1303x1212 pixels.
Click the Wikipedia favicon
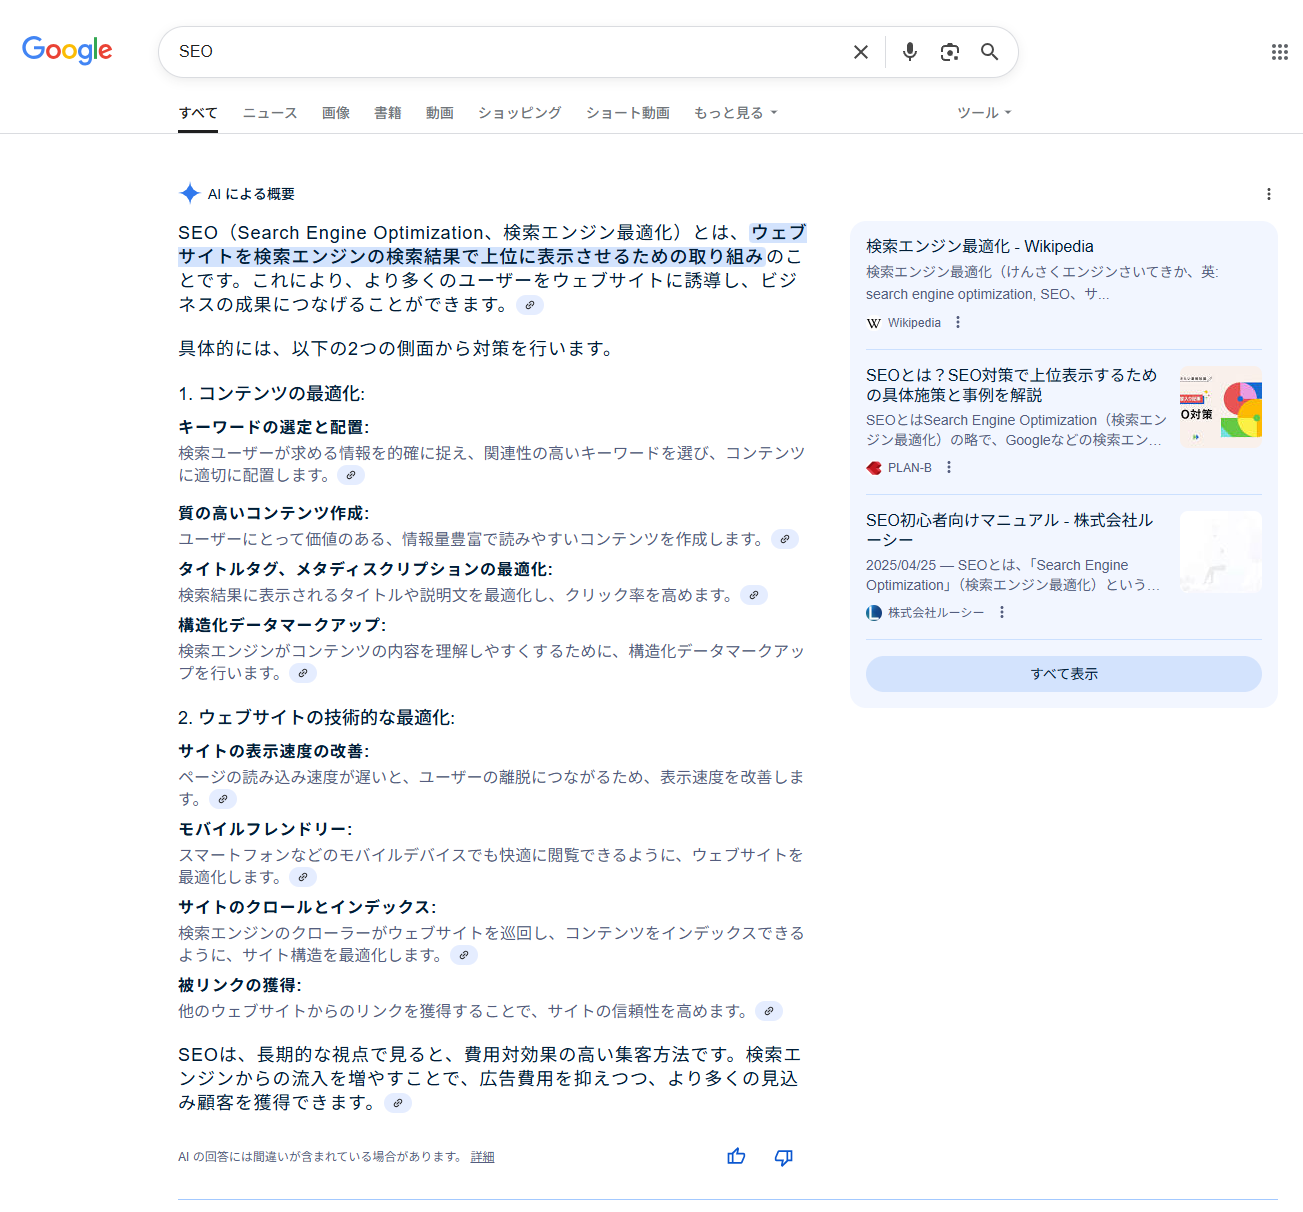[x=874, y=323]
